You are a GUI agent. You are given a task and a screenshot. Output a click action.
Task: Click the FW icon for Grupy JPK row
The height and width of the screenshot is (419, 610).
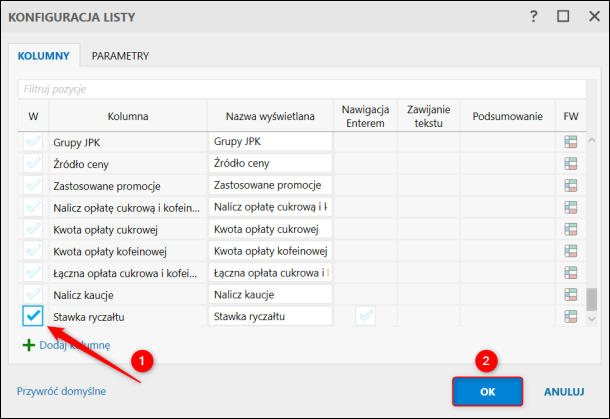(571, 142)
